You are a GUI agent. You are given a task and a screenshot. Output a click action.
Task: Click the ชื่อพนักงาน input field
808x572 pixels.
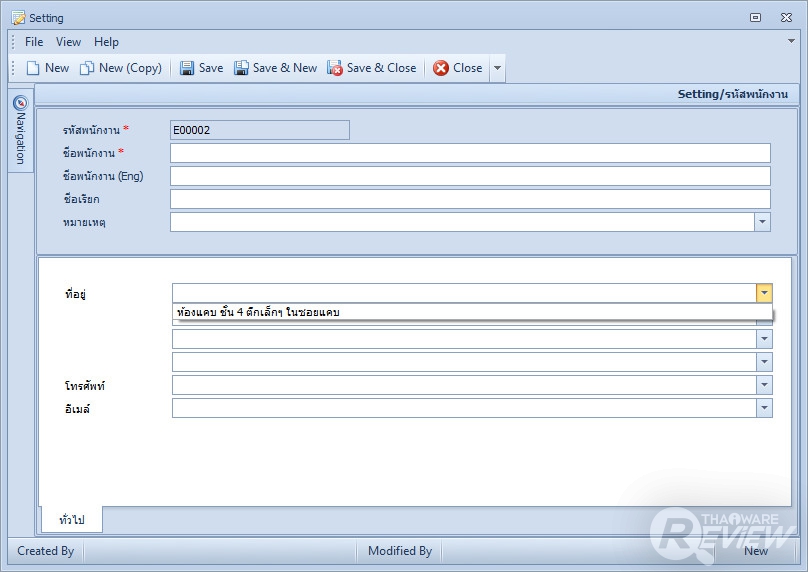click(x=470, y=153)
